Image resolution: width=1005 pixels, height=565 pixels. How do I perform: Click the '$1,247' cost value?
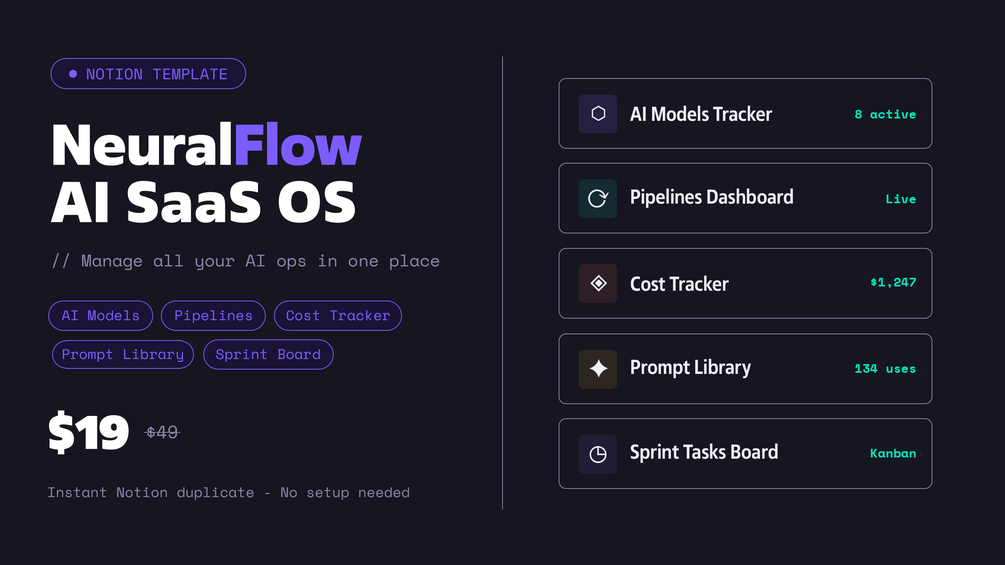coord(893,283)
